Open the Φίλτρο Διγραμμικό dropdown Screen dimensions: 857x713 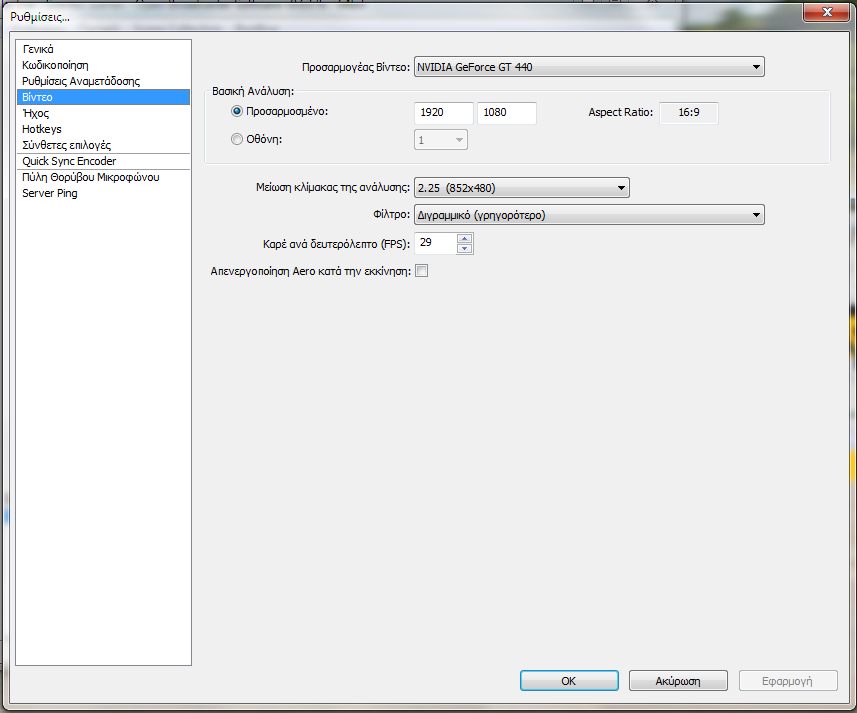[589, 215]
